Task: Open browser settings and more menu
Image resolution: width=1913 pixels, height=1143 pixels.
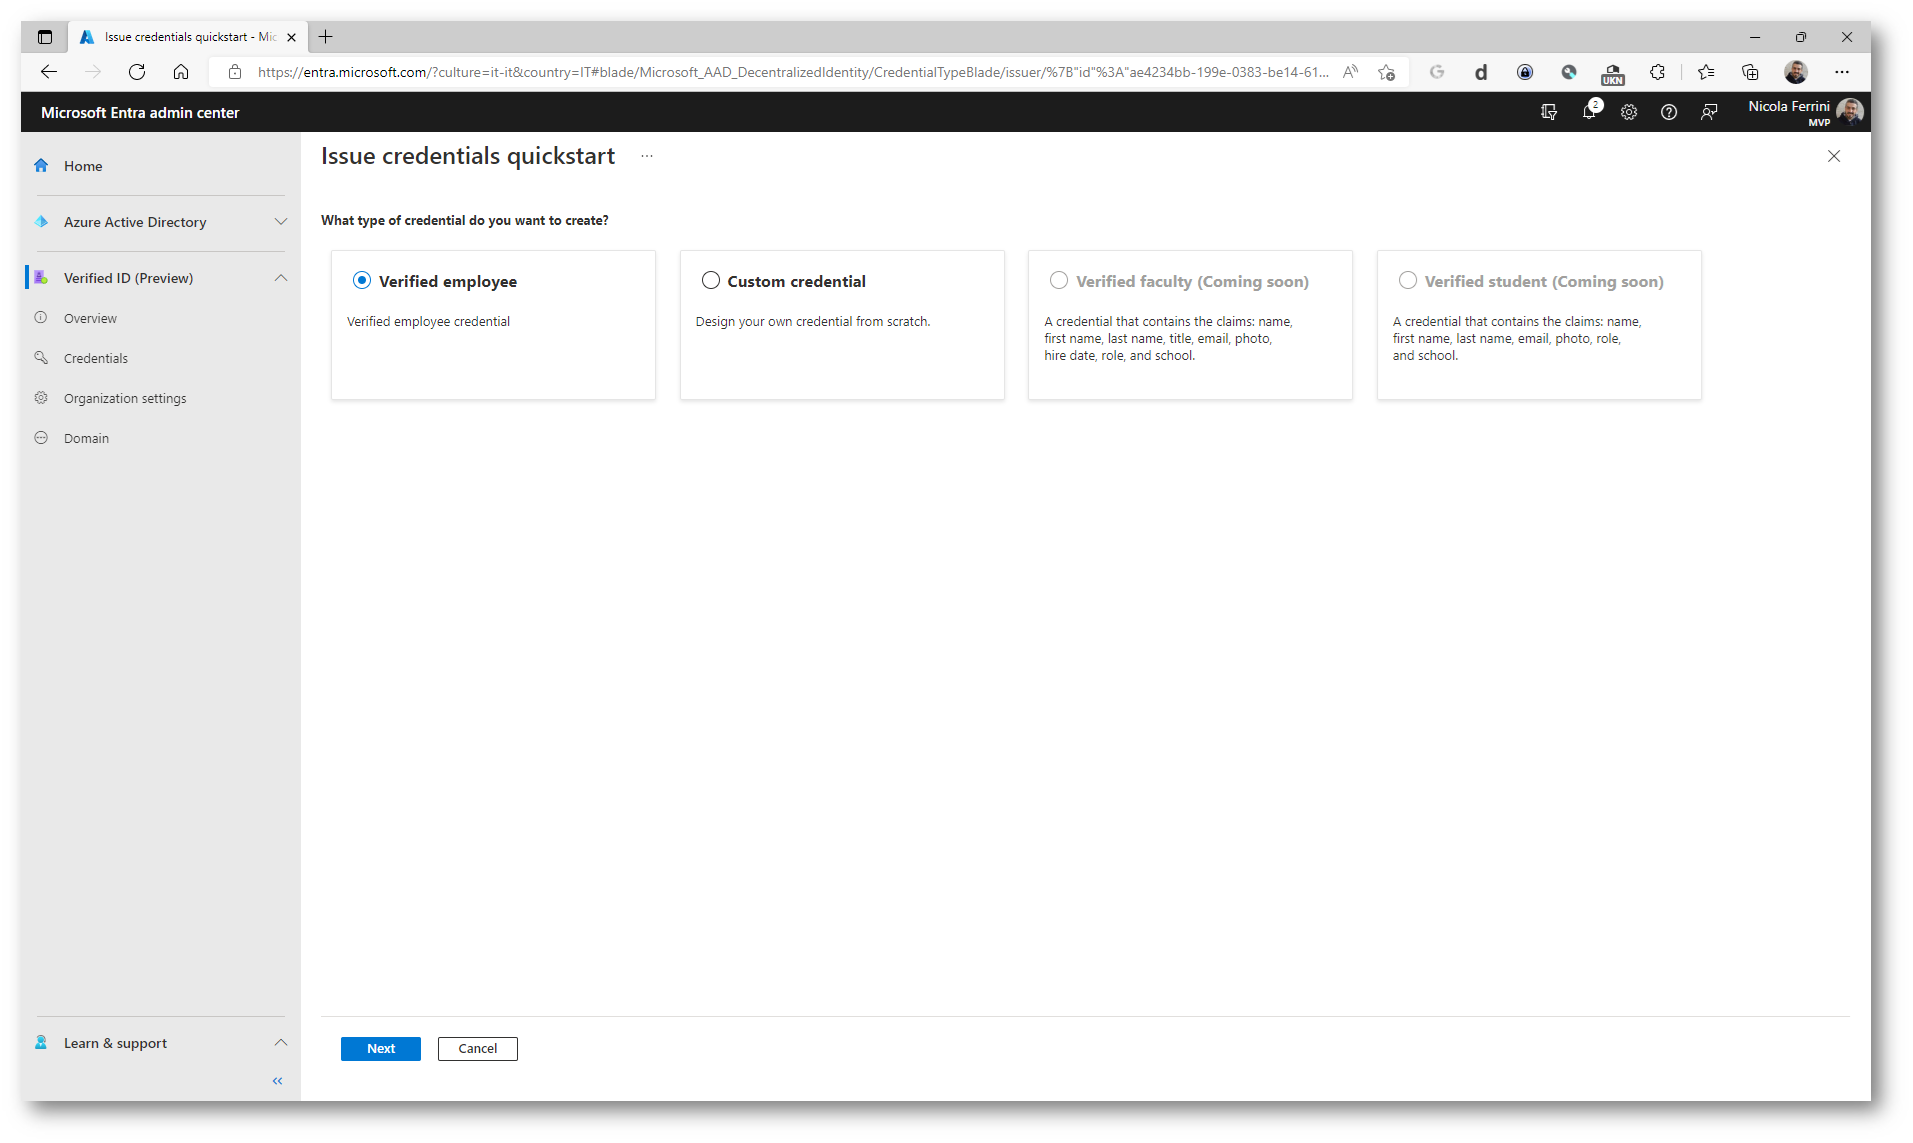Action: (1841, 72)
